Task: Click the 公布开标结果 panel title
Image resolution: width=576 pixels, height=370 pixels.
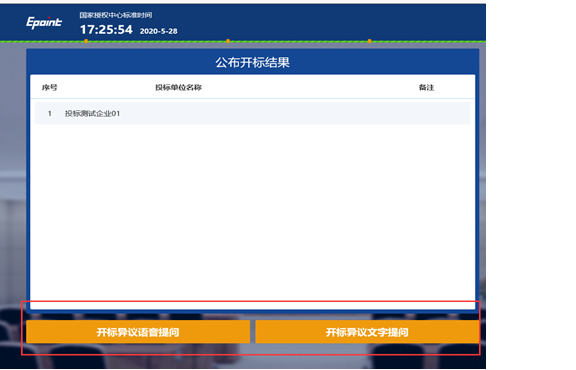Action: pyautogui.click(x=253, y=62)
